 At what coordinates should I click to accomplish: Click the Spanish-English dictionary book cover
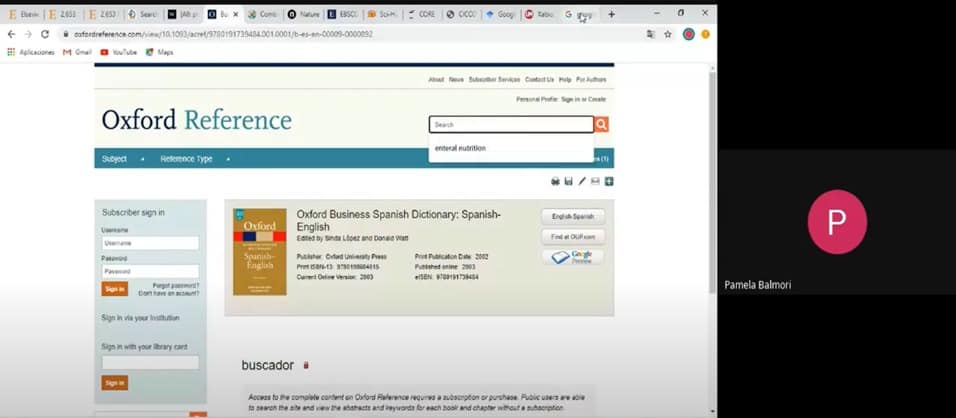tap(260, 252)
